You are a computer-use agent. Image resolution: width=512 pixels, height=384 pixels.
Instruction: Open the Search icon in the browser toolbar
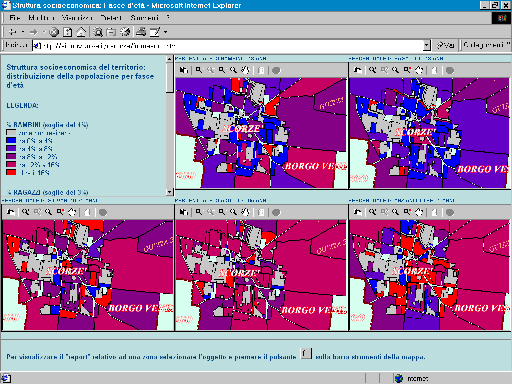pos(98,32)
